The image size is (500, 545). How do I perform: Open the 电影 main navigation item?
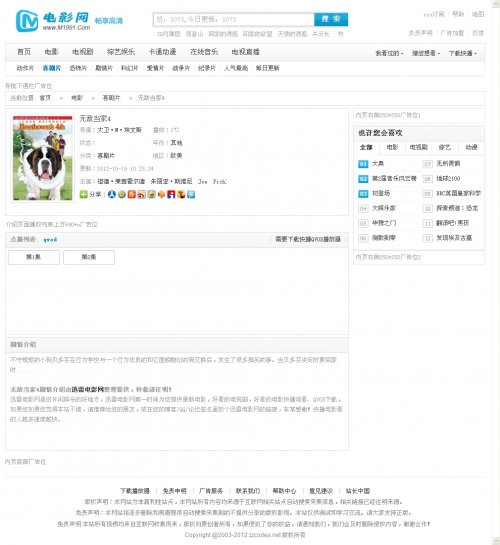pyautogui.click(x=51, y=52)
